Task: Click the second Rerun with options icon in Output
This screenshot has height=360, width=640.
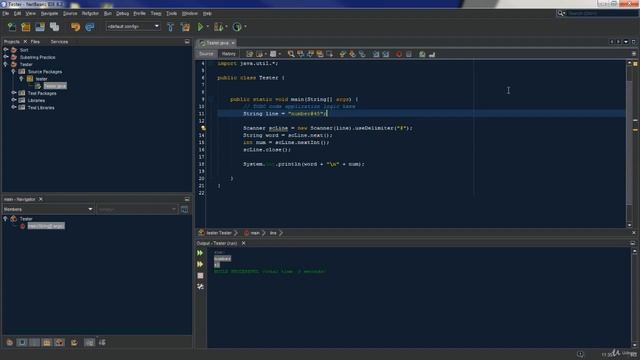Action: [200, 264]
